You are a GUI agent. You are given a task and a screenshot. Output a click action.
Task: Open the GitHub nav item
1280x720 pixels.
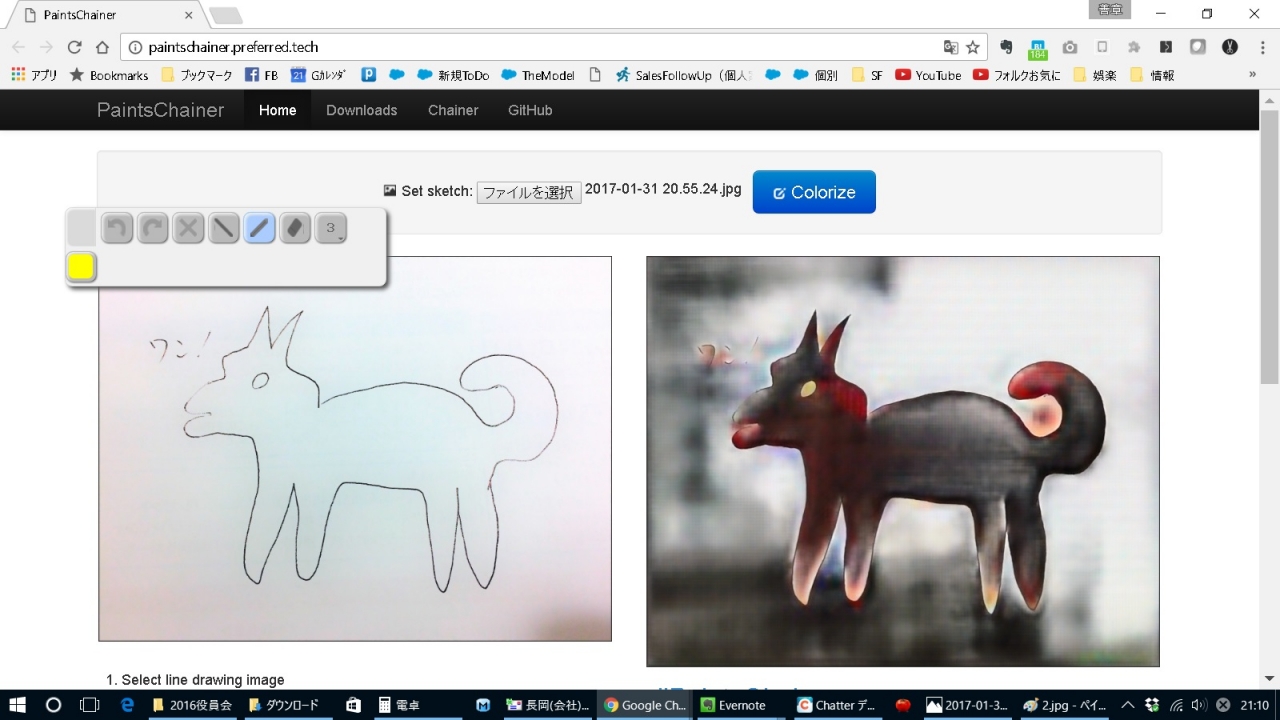tap(530, 110)
